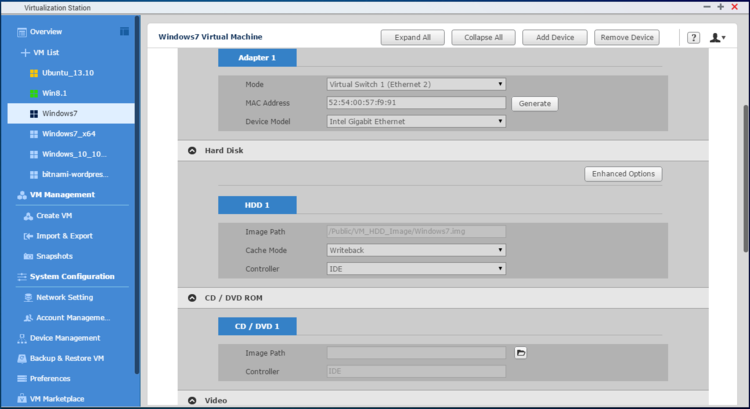Open Enhanced Options for hard disk
Image resolution: width=750 pixels, height=409 pixels.
(x=623, y=174)
